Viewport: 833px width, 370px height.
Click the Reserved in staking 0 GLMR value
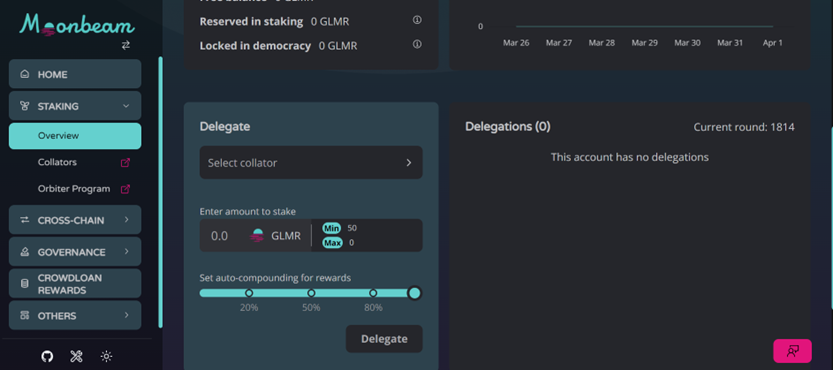330,22
